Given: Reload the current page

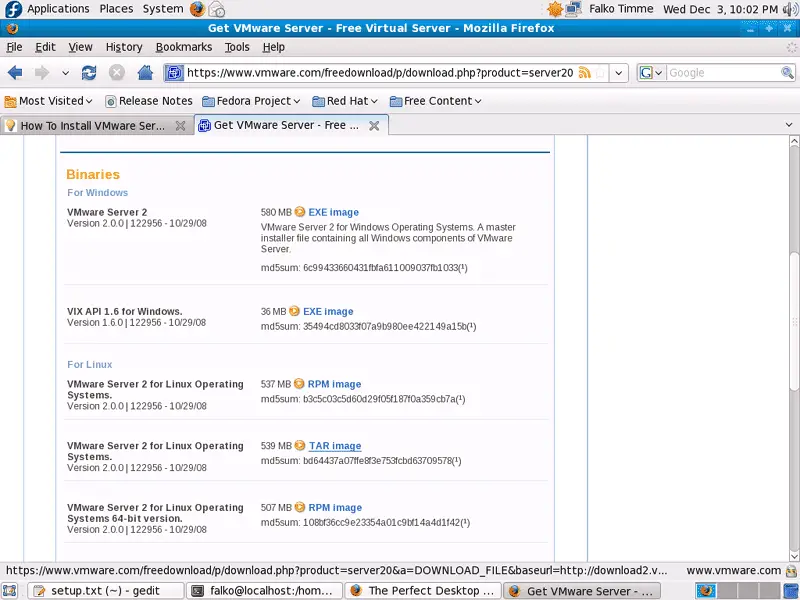Looking at the screenshot, I should point(89,73).
